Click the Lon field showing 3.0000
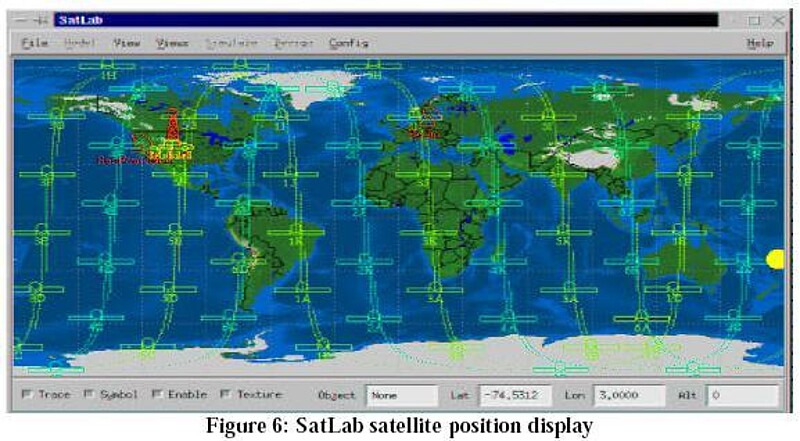This screenshot has height=441, width=800. [630, 395]
